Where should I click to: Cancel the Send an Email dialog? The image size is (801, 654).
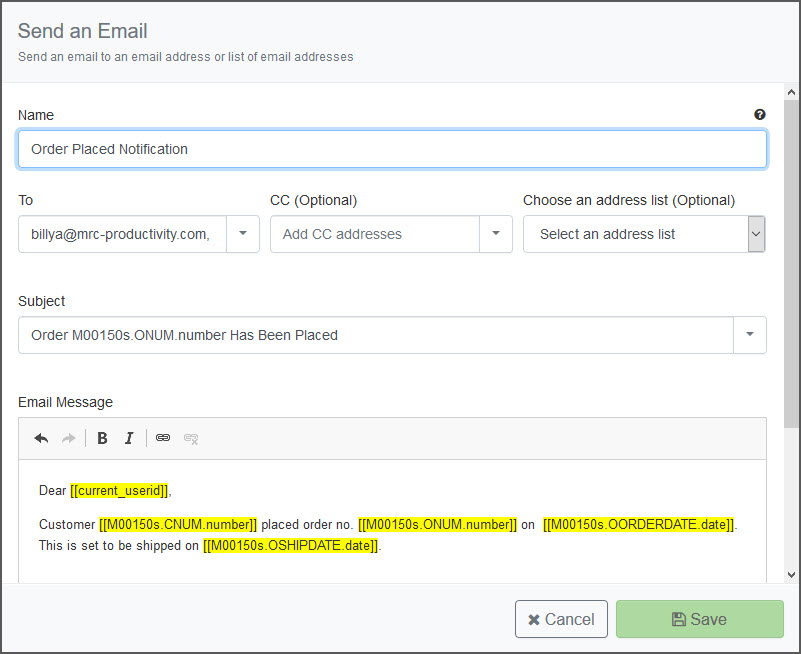point(561,619)
